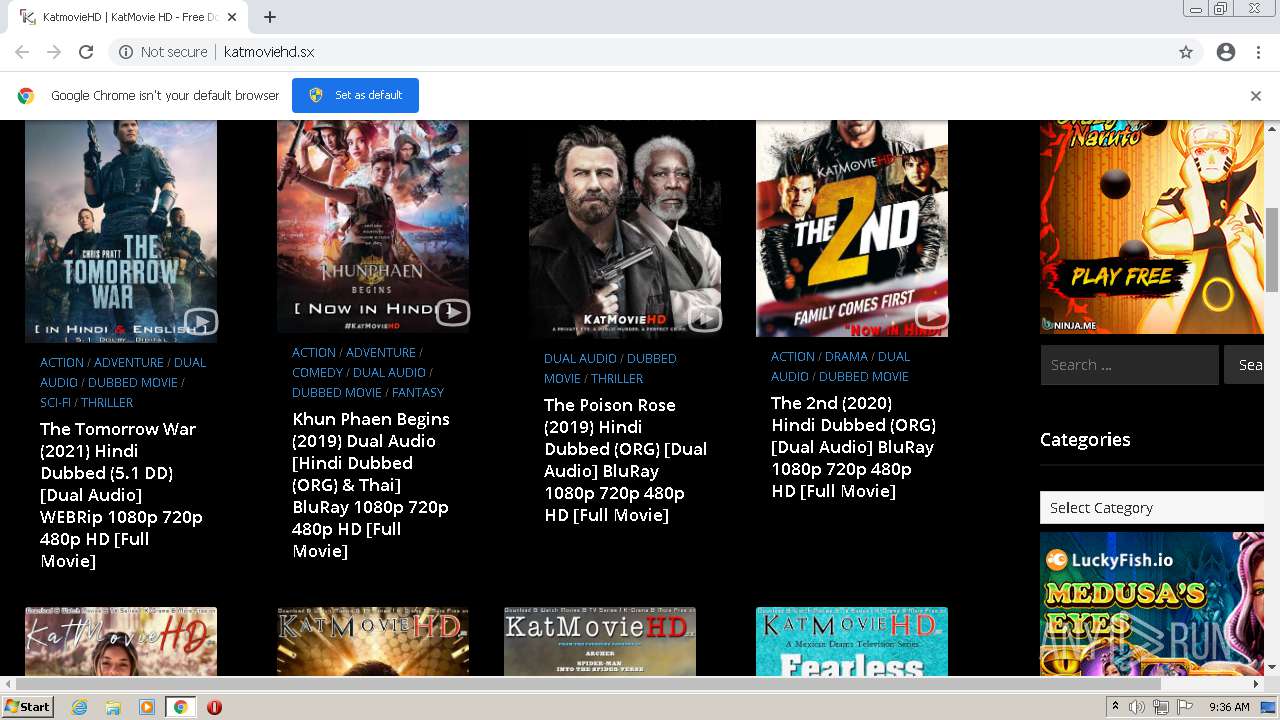The height and width of the screenshot is (720, 1280).
Task: Open the Not secure site info icon
Action: pos(126,52)
